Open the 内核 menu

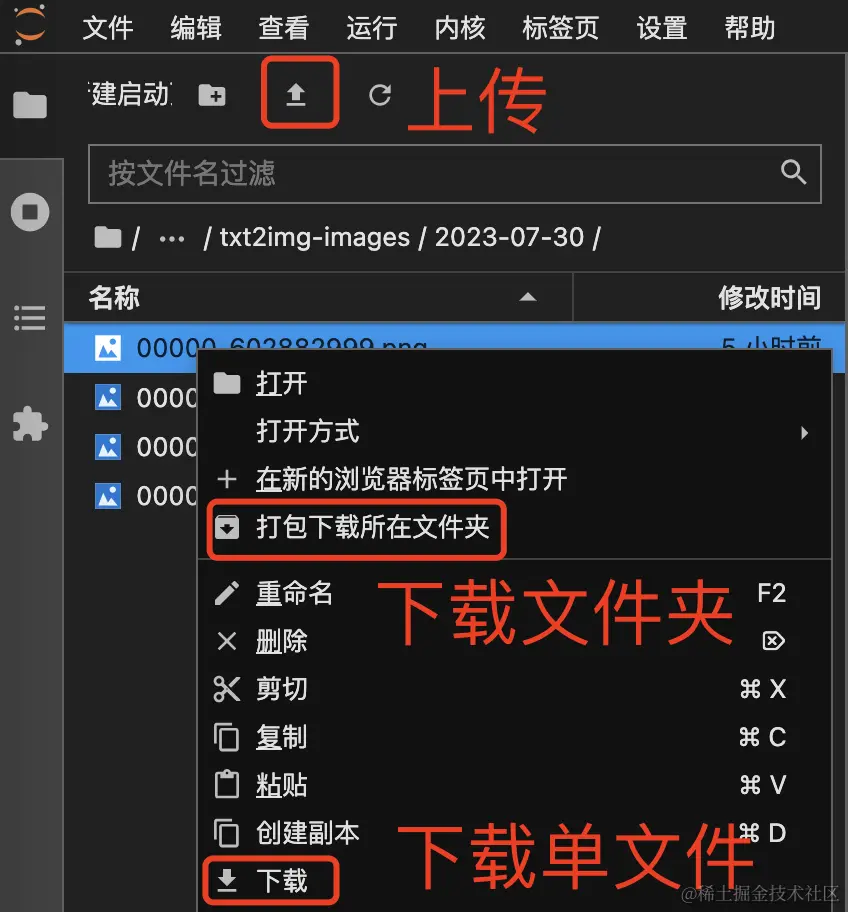[x=460, y=27]
